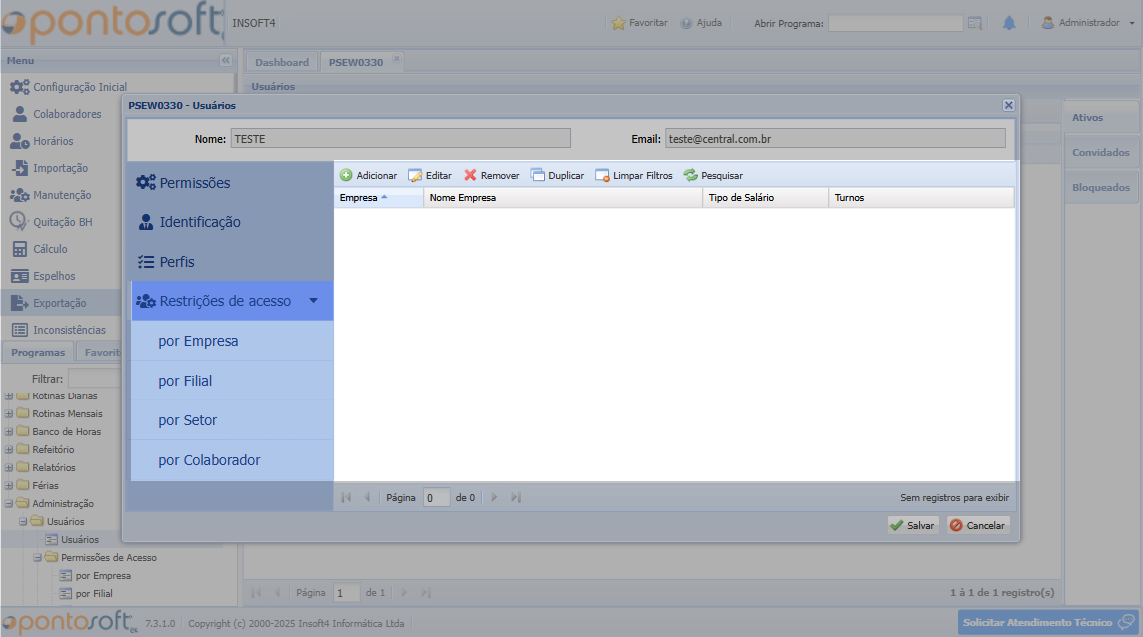The height and width of the screenshot is (637, 1143).
Task: Close the PSEW0330 Usuários dialog
Action: click(1008, 105)
